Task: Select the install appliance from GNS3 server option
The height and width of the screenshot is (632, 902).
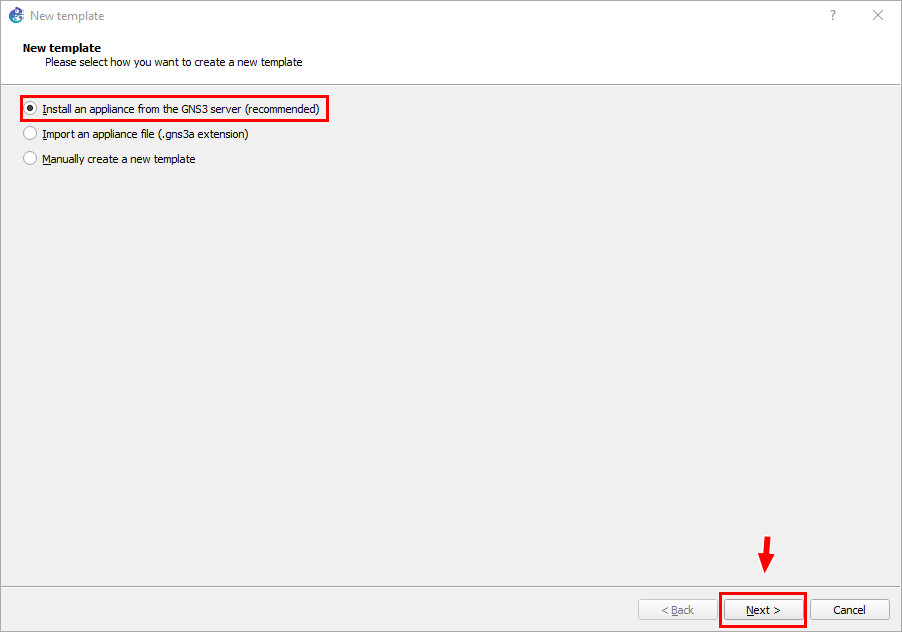Action: 175,108
